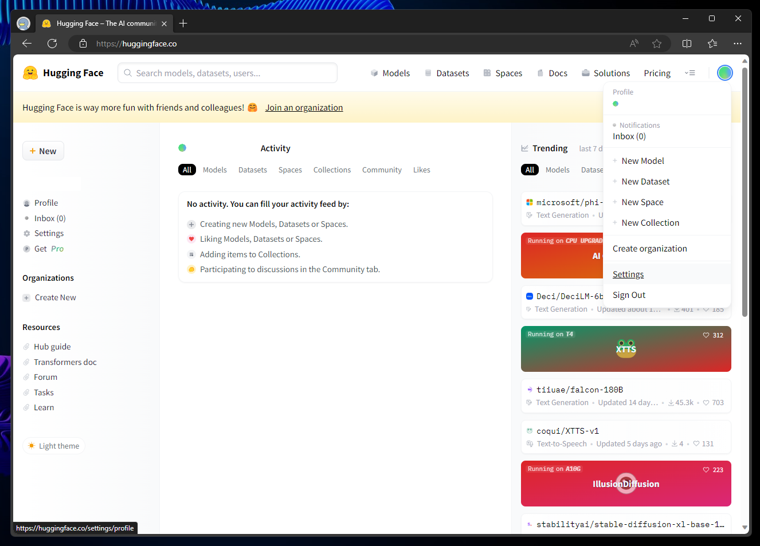This screenshot has height=546, width=760.
Task: Open Profile in the left sidebar
Action: [x=41, y=203]
